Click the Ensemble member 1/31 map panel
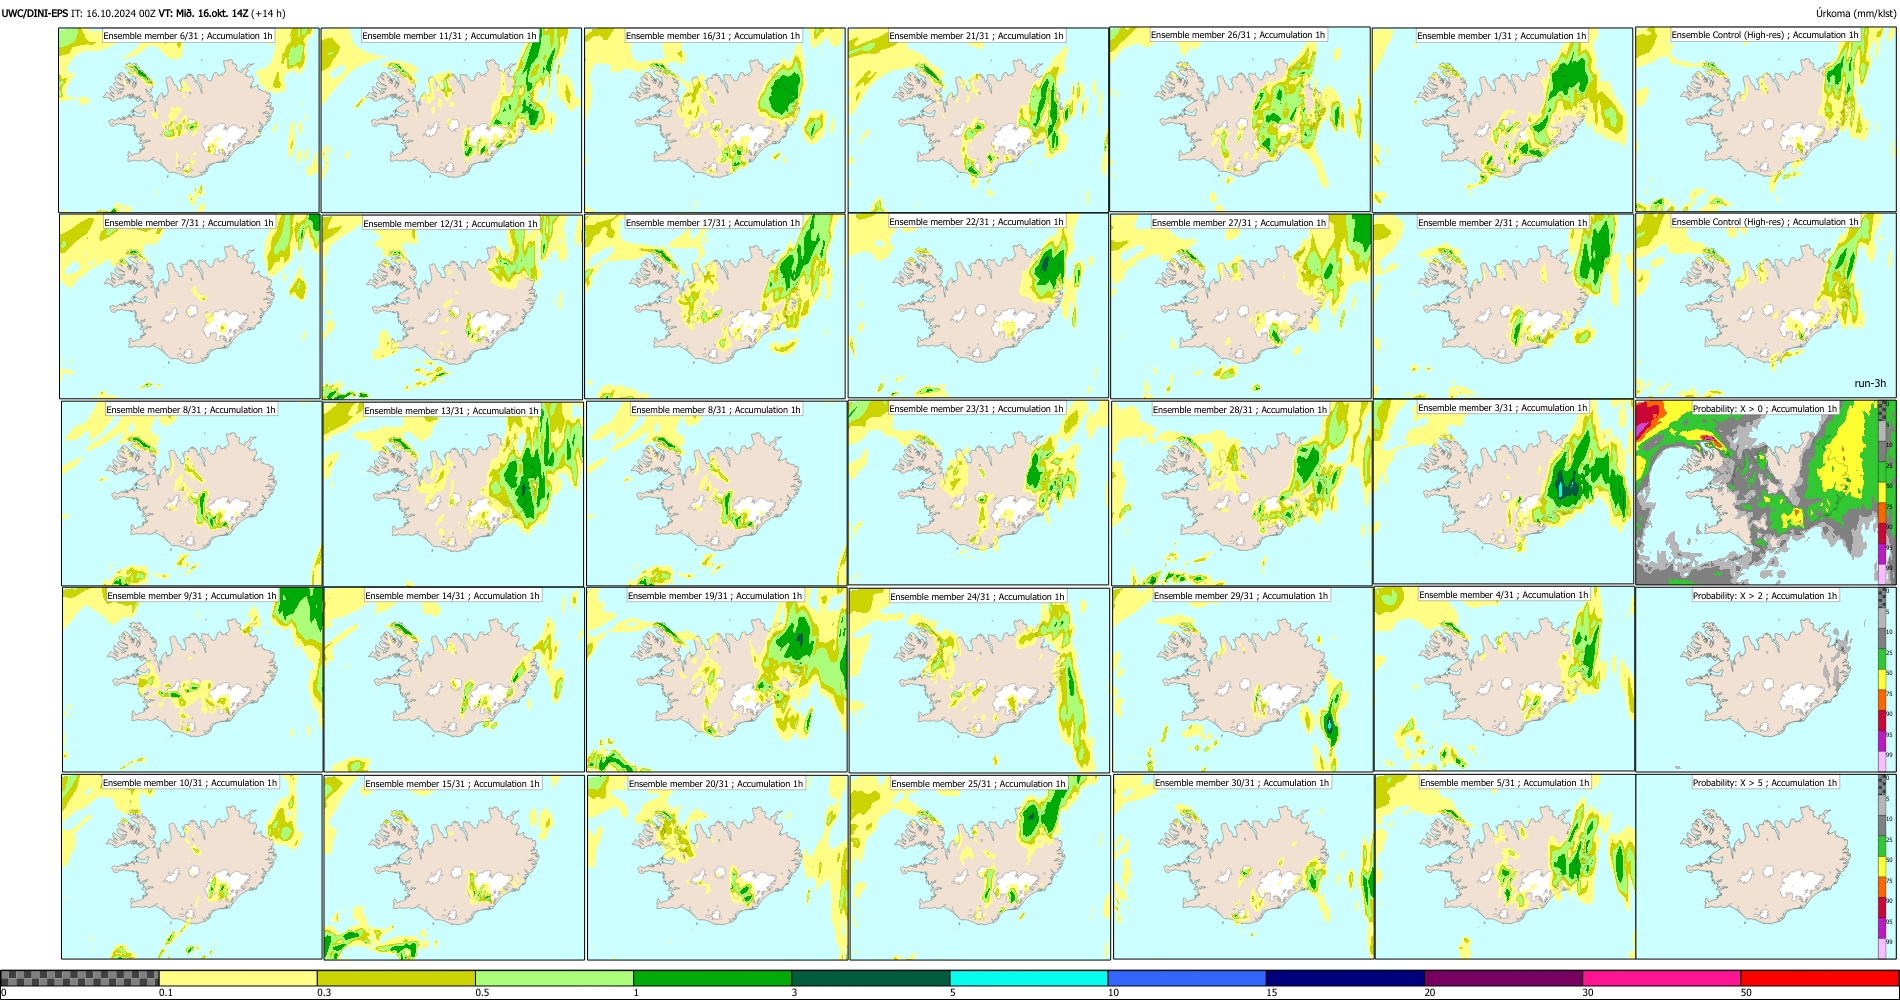Screen dimensions: 1900x1000 (1502, 120)
